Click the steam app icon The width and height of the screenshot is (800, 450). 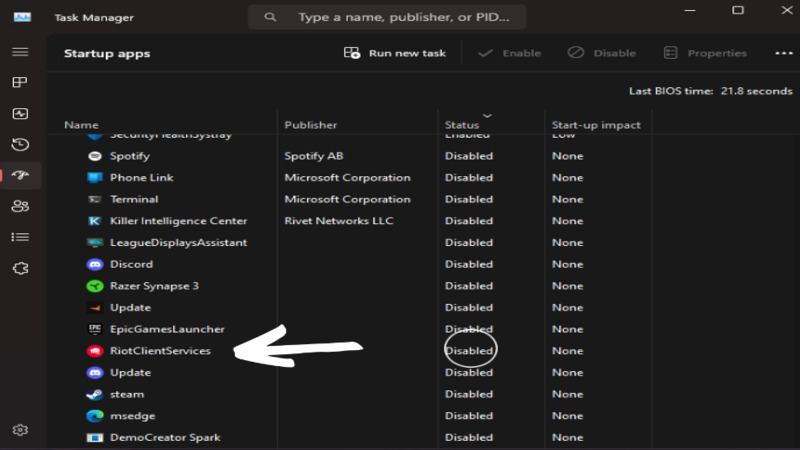[95, 394]
